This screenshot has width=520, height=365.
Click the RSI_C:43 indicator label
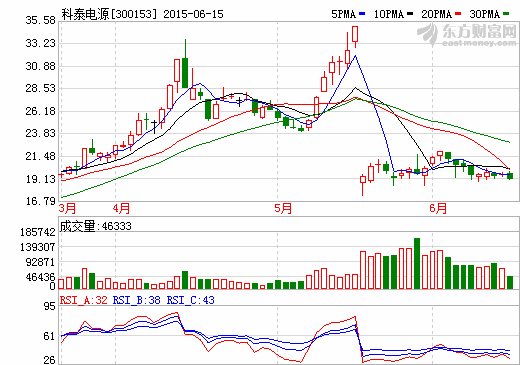tap(191, 300)
